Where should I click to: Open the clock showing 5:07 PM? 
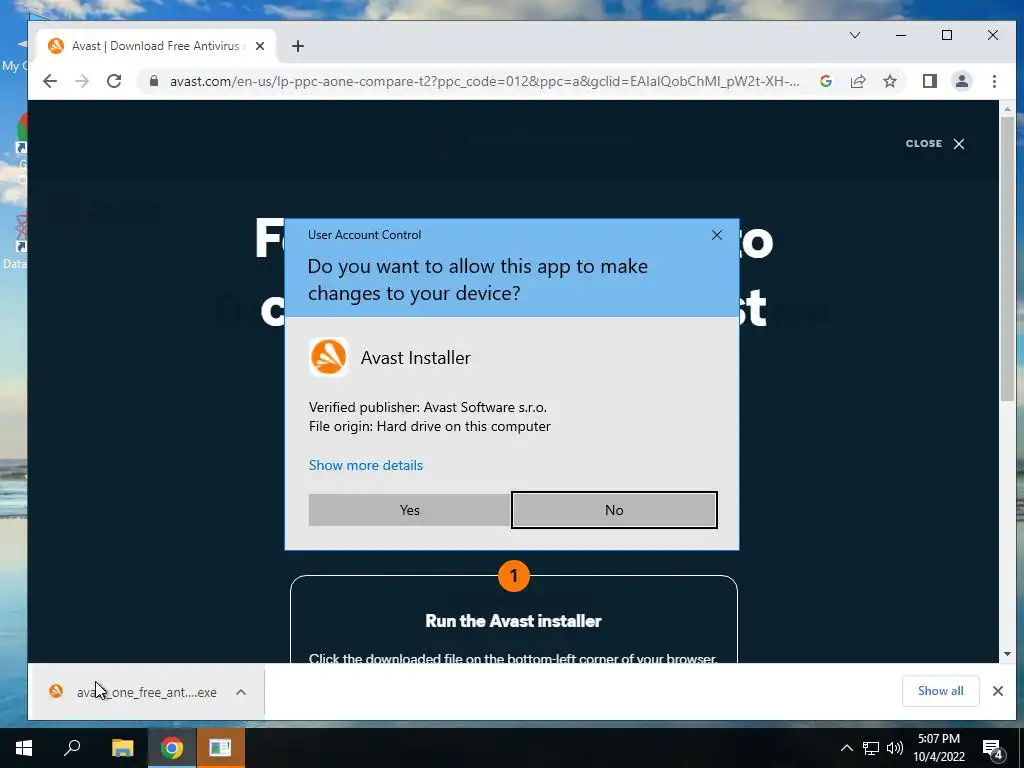[x=939, y=748]
